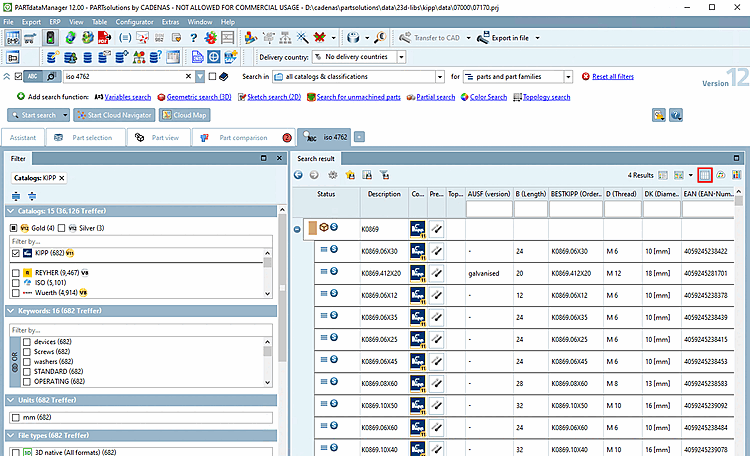Toggle the checkbox next to the book icon

pyautogui.click(x=212, y=76)
